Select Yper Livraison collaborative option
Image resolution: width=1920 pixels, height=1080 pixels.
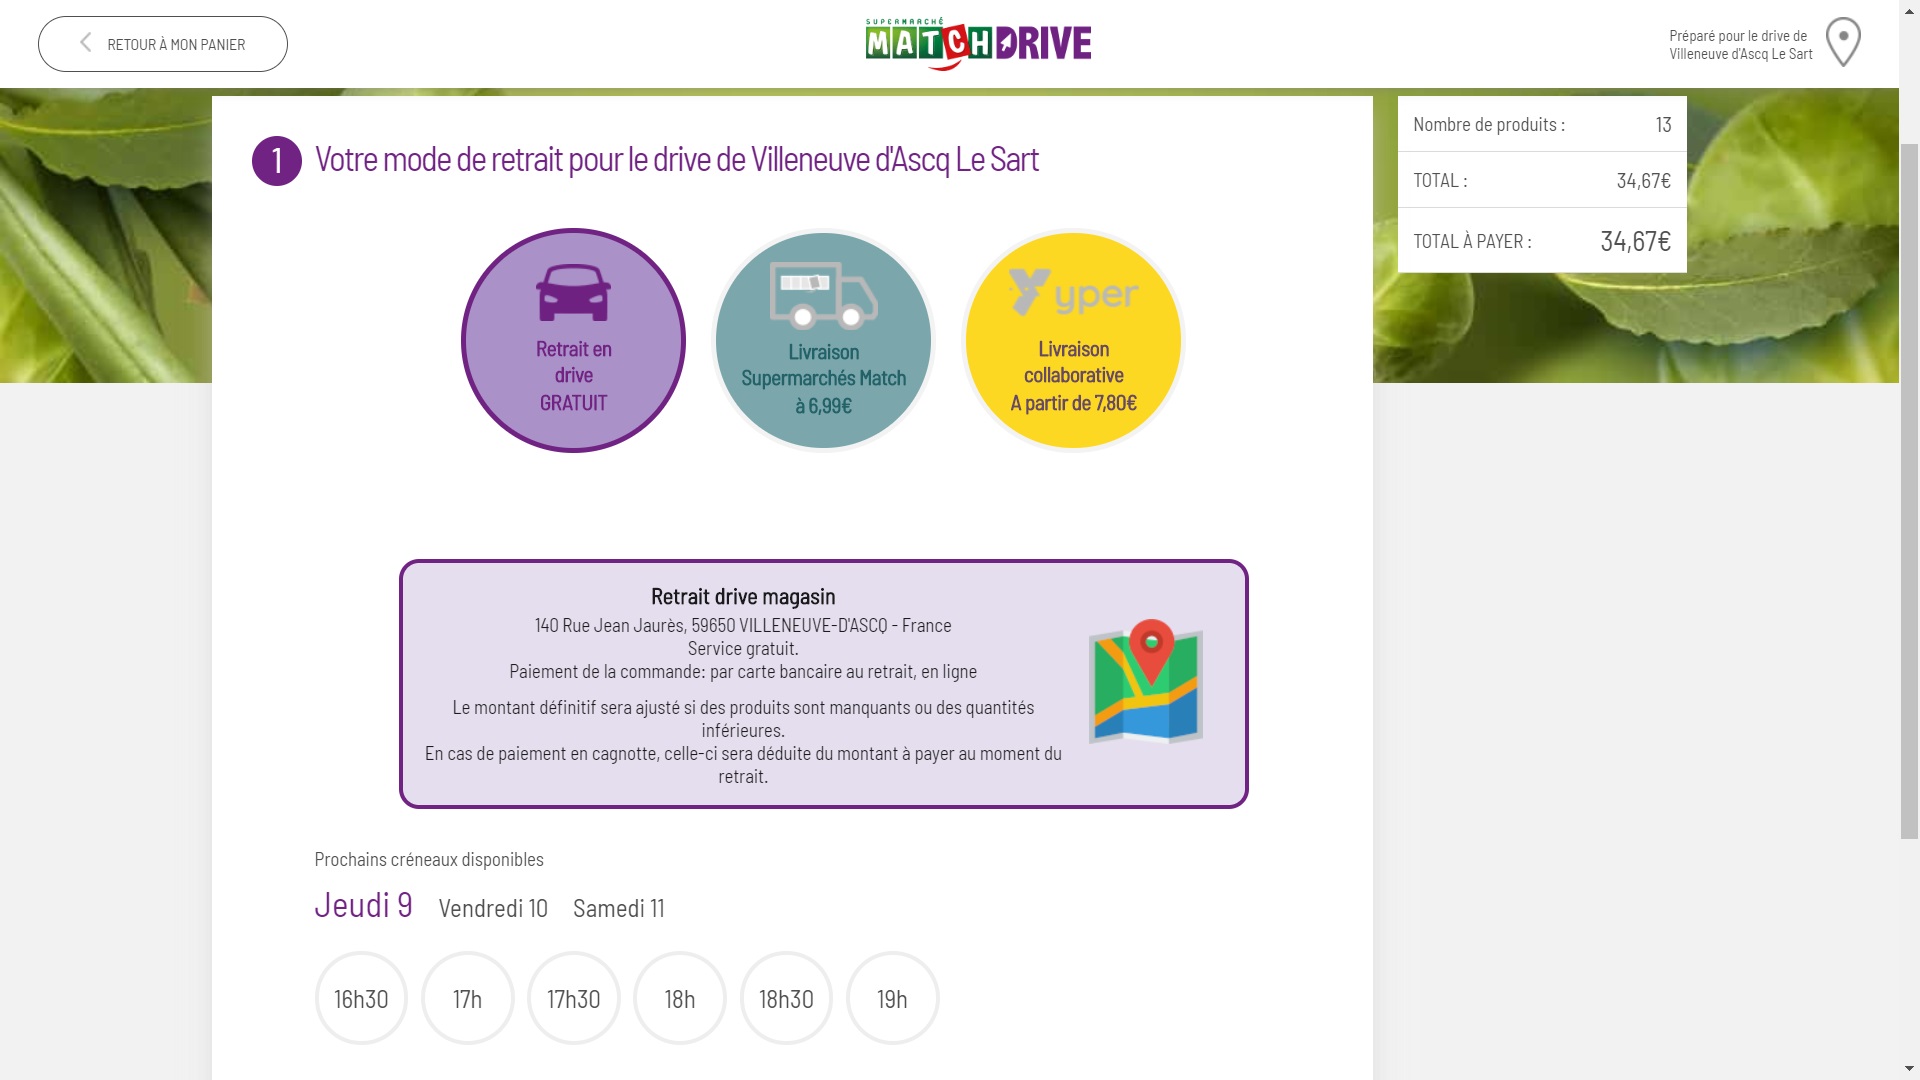point(1073,340)
